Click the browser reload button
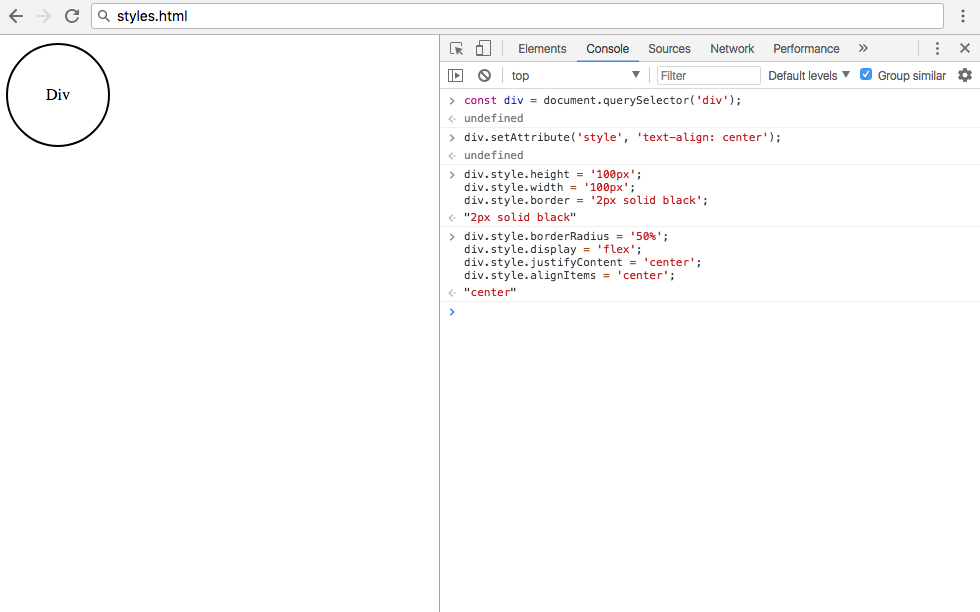 click(x=72, y=16)
